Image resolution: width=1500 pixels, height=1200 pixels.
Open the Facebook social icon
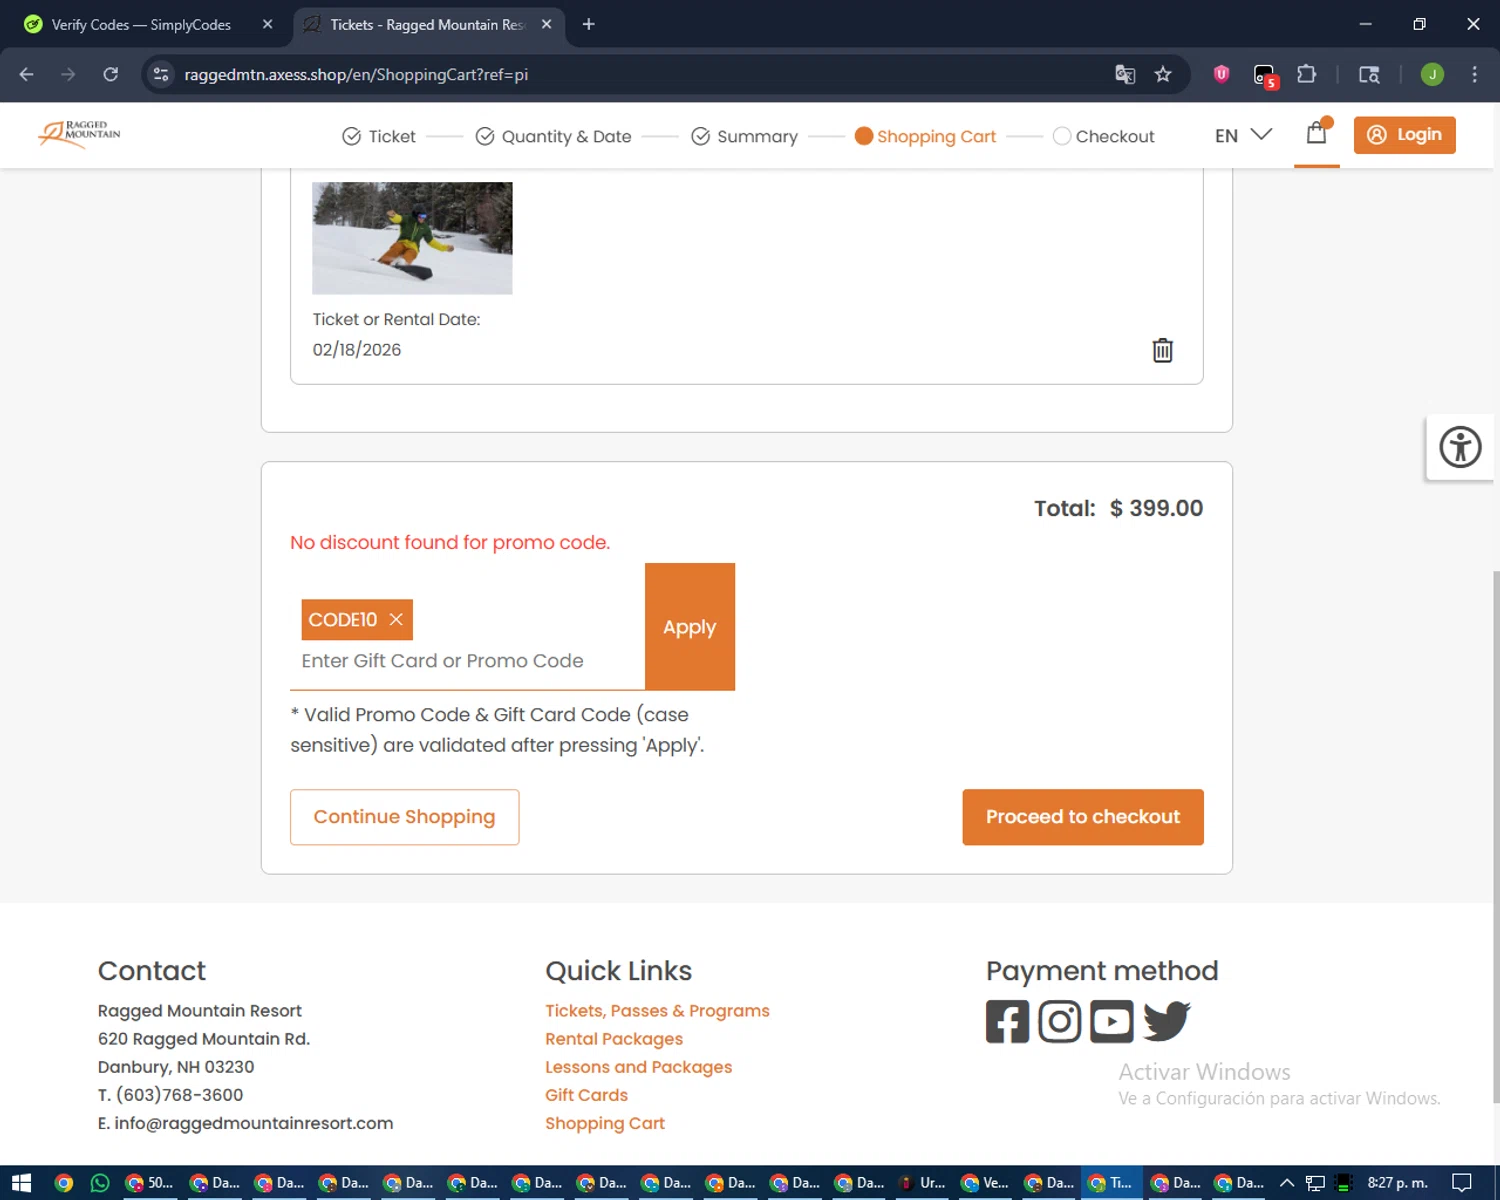tap(1007, 1021)
